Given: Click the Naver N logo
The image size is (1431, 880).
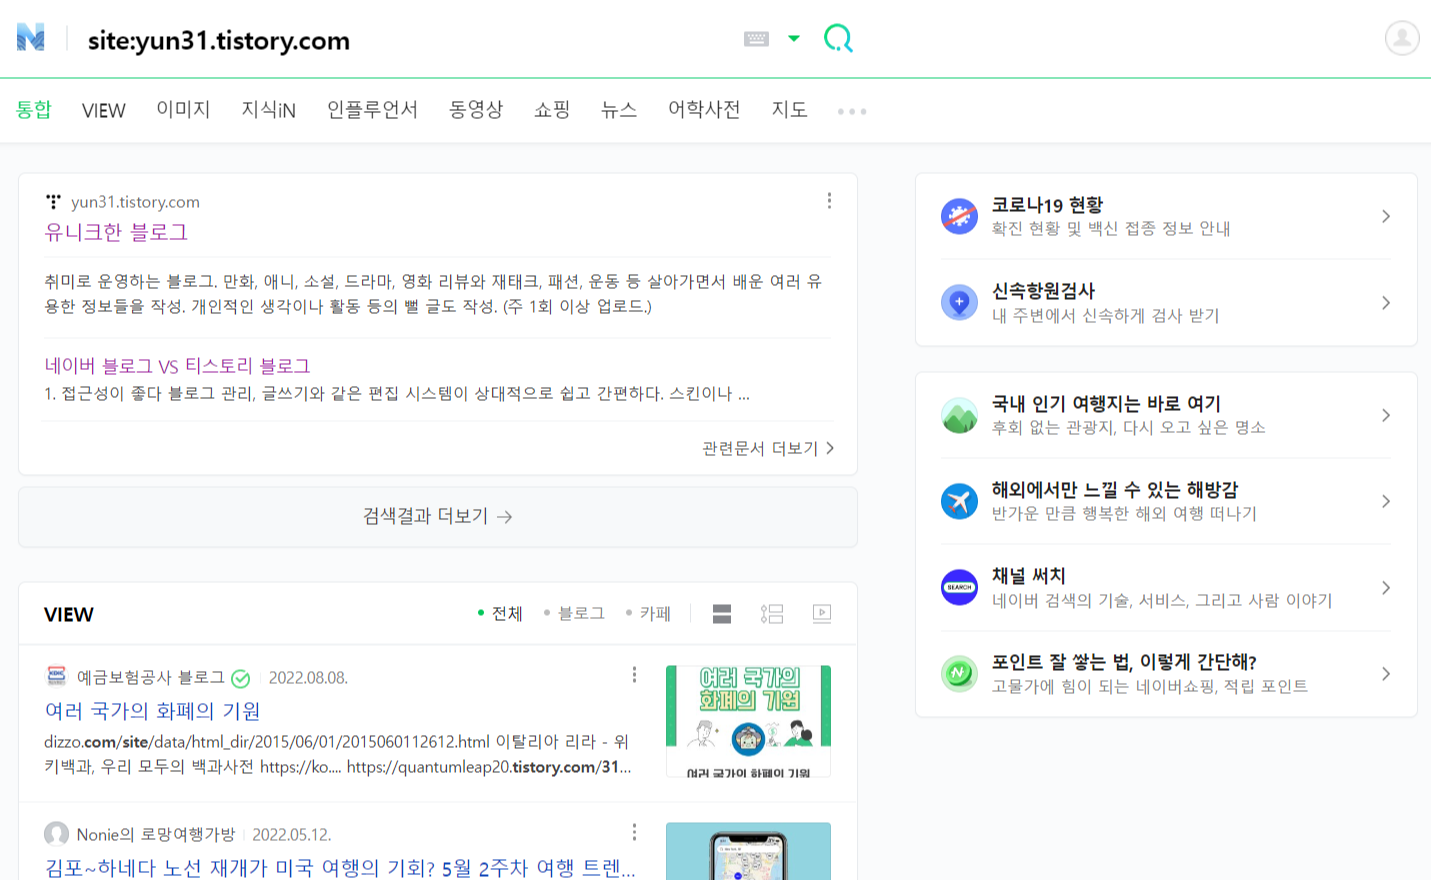Looking at the screenshot, I should pyautogui.click(x=31, y=38).
